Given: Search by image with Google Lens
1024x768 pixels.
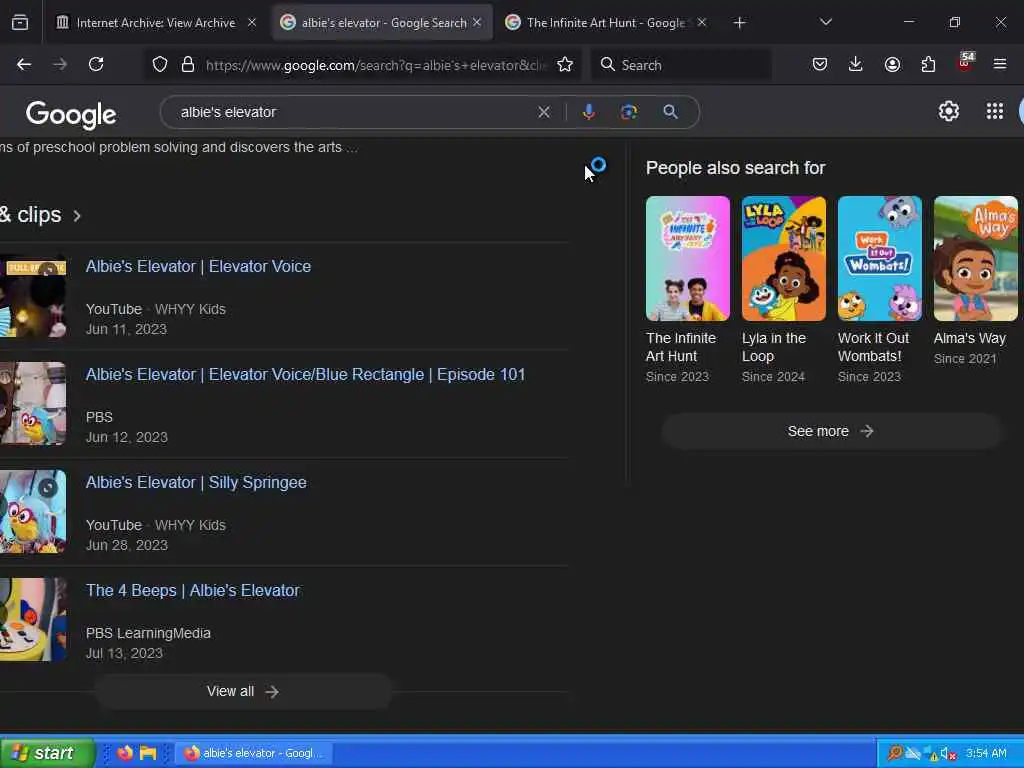Looking at the screenshot, I should pyautogui.click(x=628, y=112).
